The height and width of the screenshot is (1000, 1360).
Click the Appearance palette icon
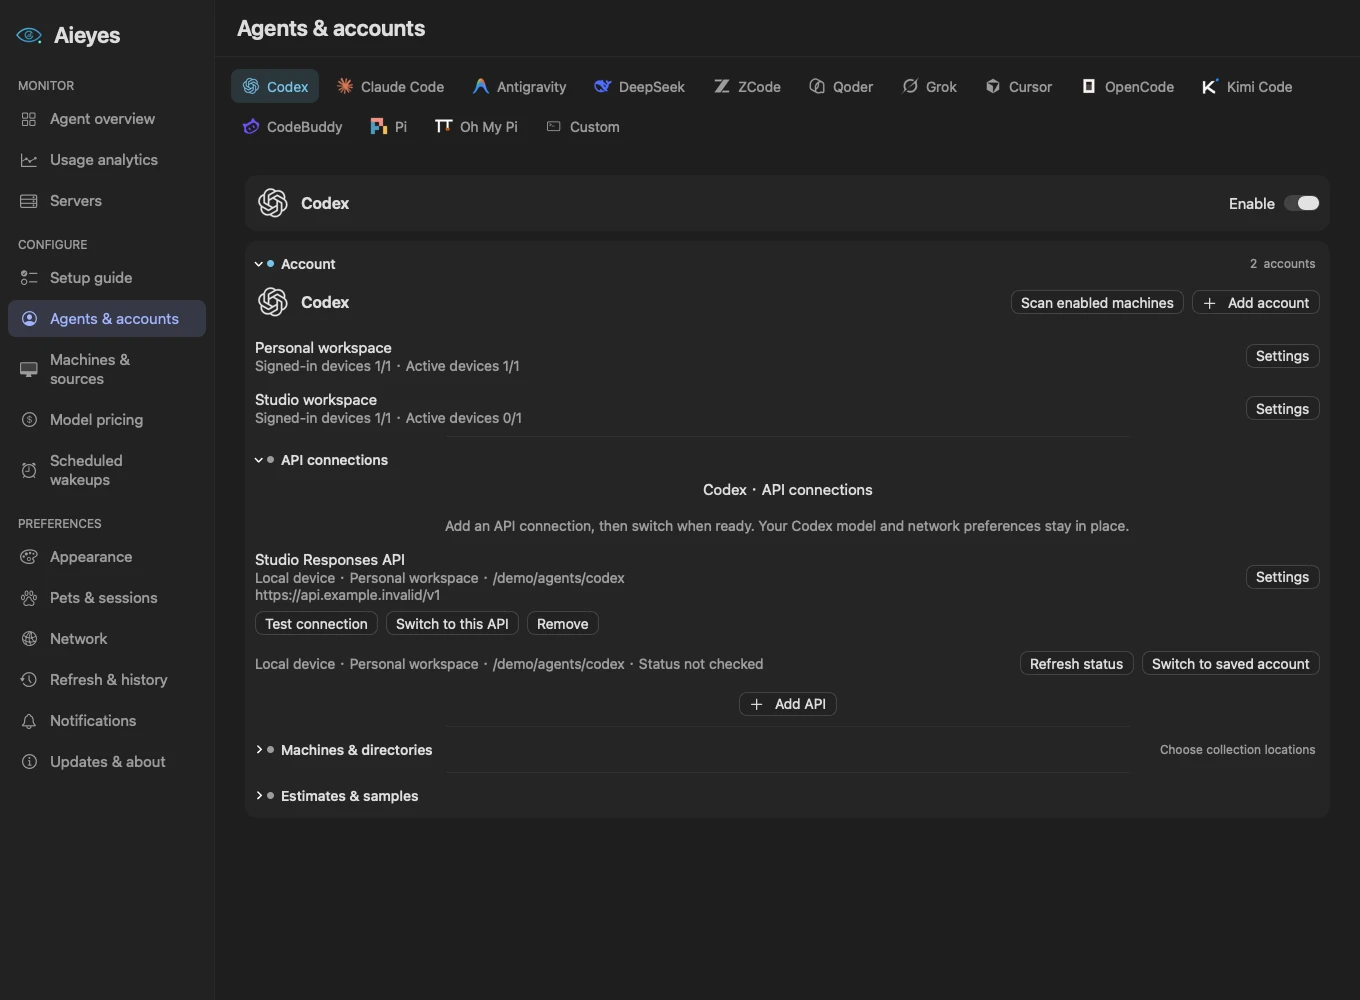29,557
